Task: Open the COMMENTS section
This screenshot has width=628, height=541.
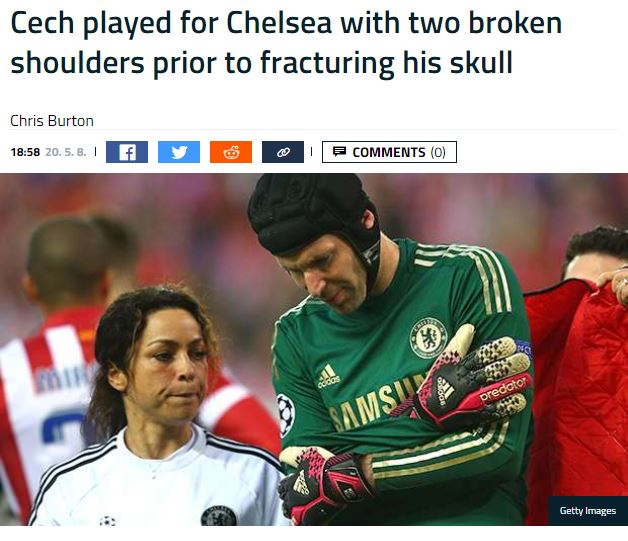Action: click(x=389, y=152)
